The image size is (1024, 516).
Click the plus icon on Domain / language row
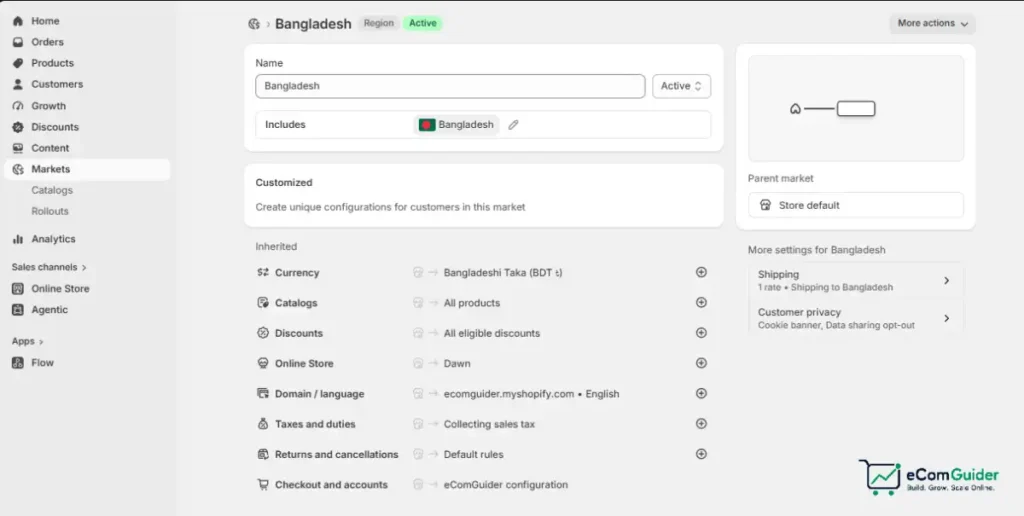pos(701,393)
